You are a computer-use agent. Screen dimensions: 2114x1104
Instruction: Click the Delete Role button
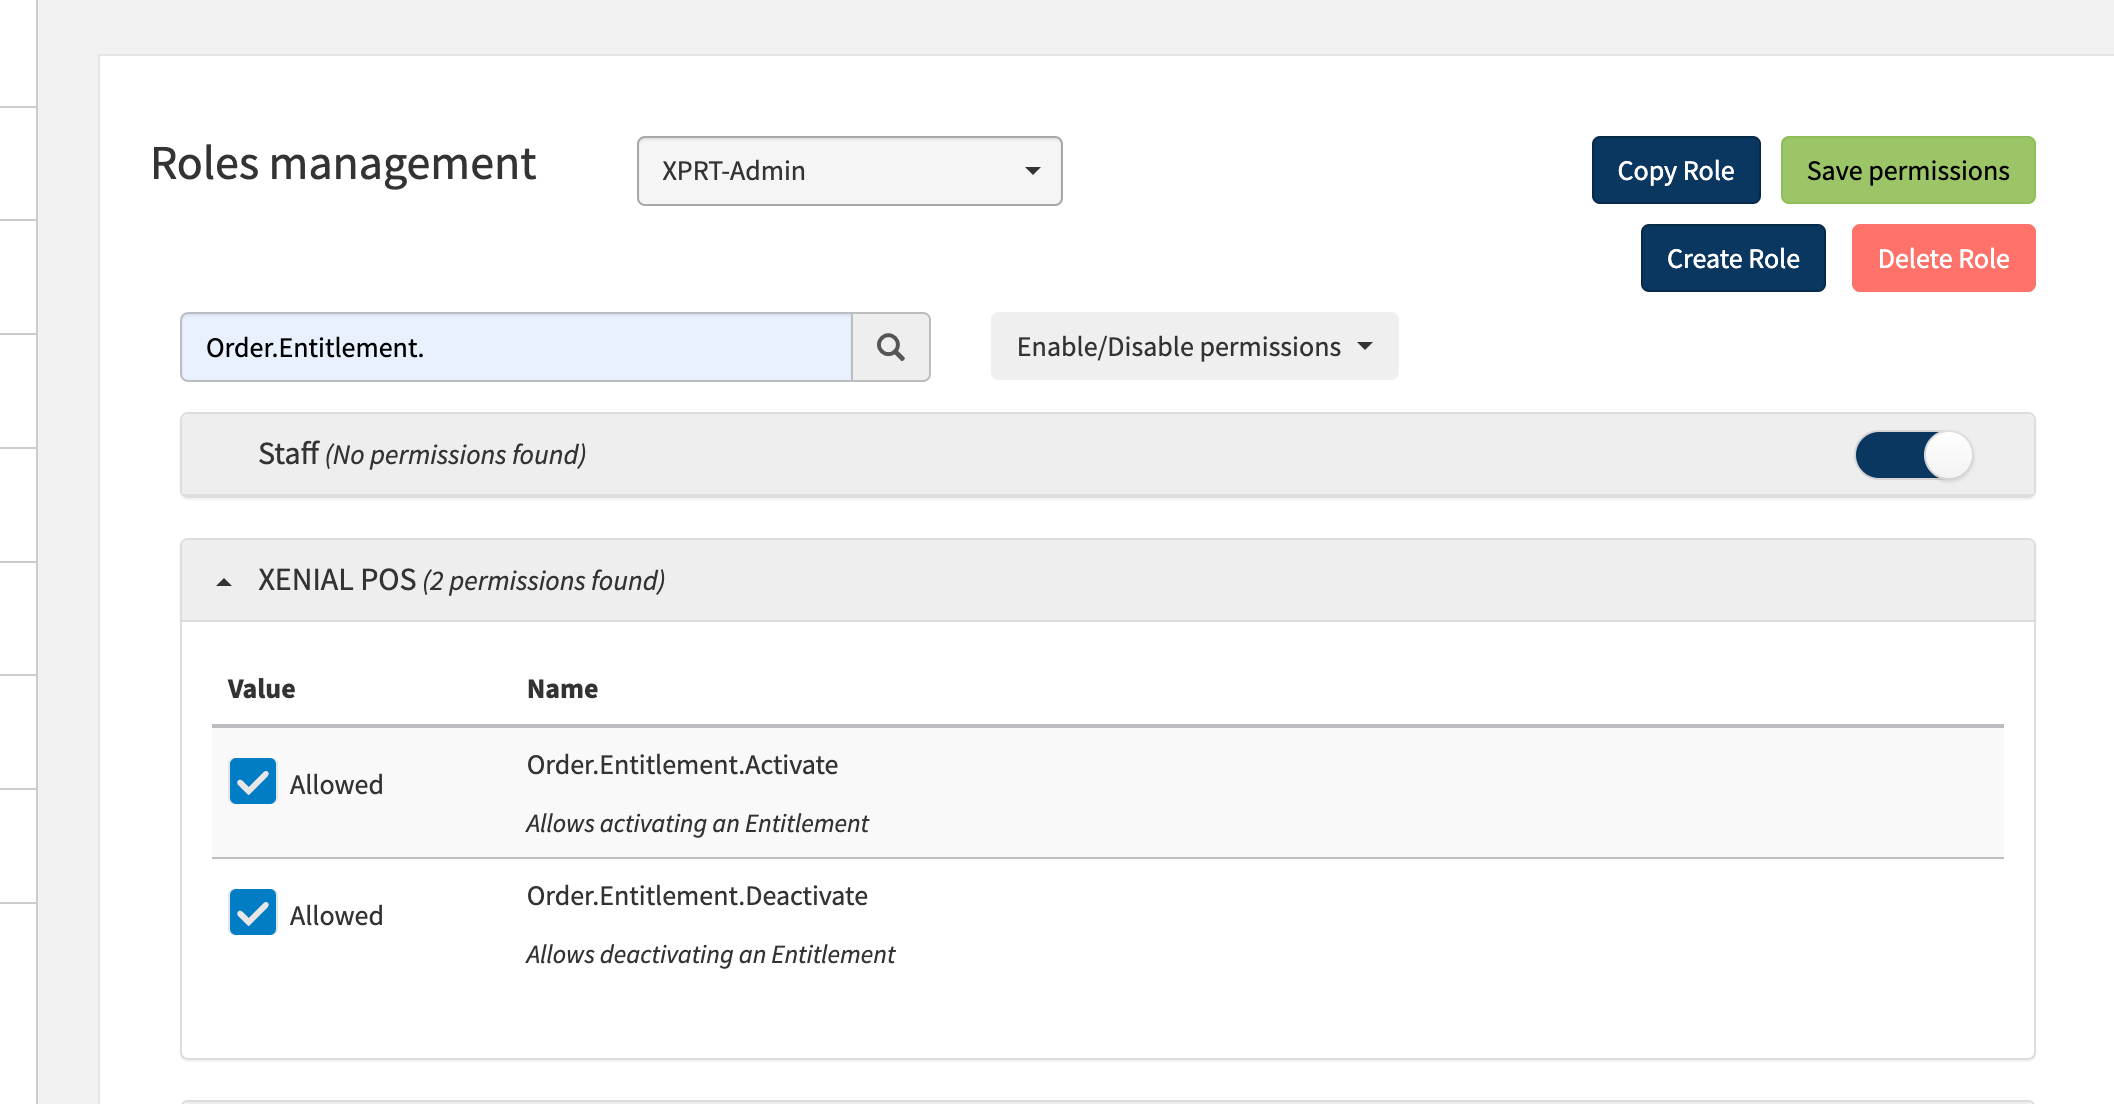1943,258
